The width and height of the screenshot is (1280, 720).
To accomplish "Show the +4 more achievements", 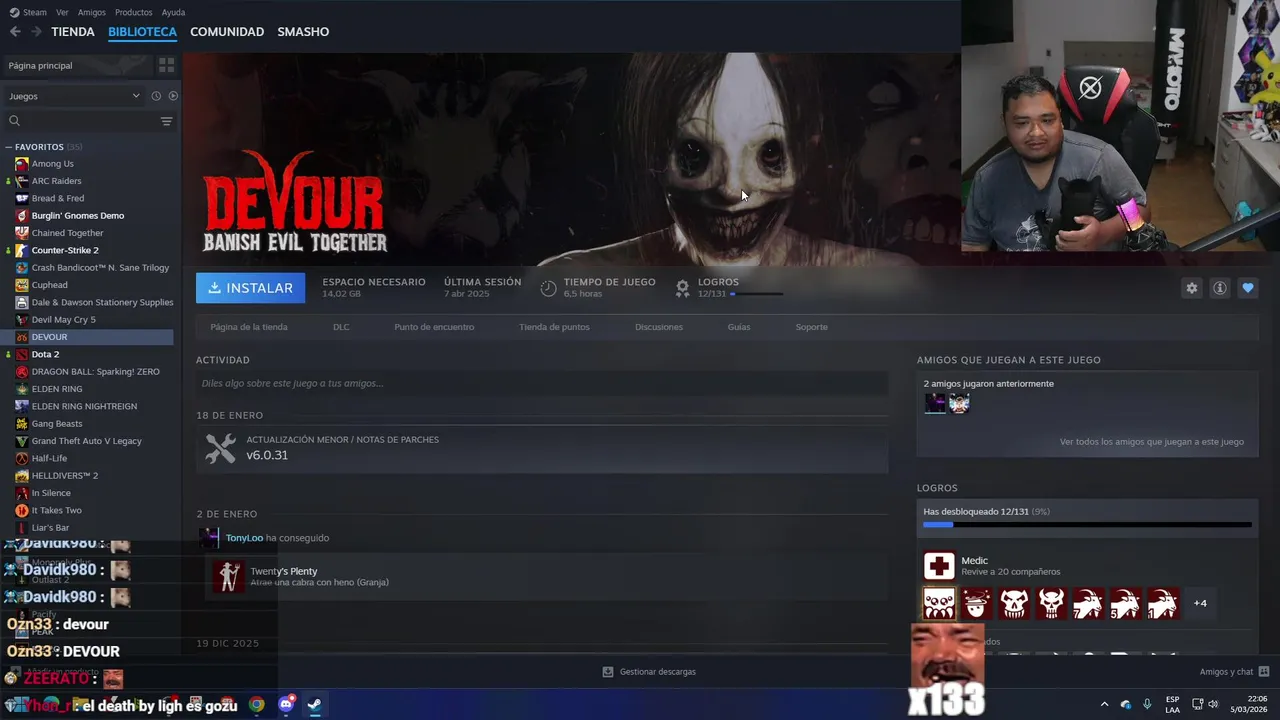I will point(1200,603).
